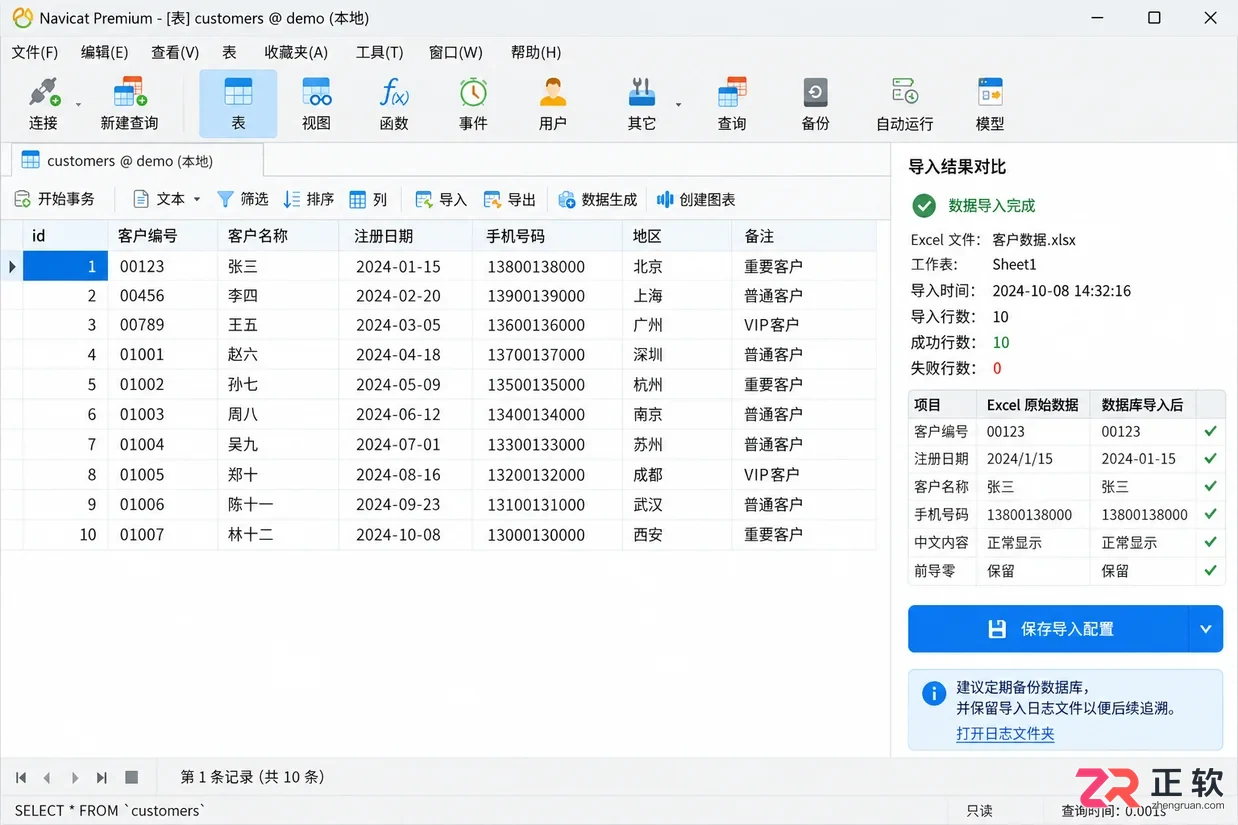Select the 表 table toolbar icon
1238x825 pixels.
coord(238,94)
